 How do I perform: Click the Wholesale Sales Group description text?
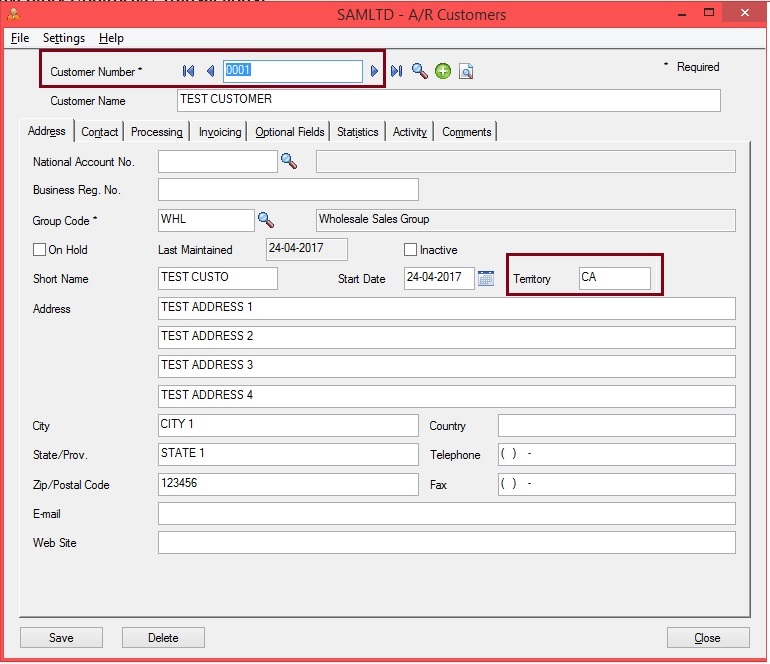(374, 219)
